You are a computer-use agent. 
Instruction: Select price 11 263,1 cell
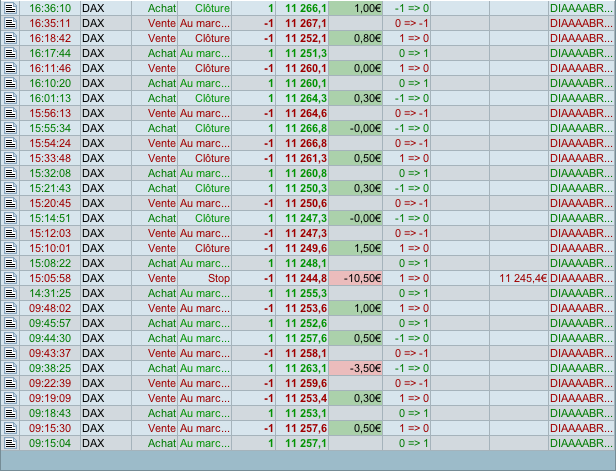302,368
